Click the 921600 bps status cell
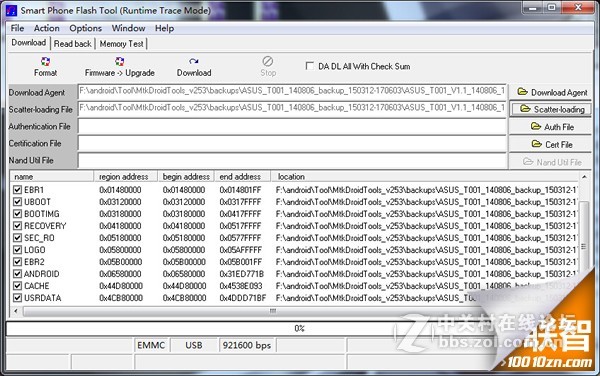 (x=247, y=345)
